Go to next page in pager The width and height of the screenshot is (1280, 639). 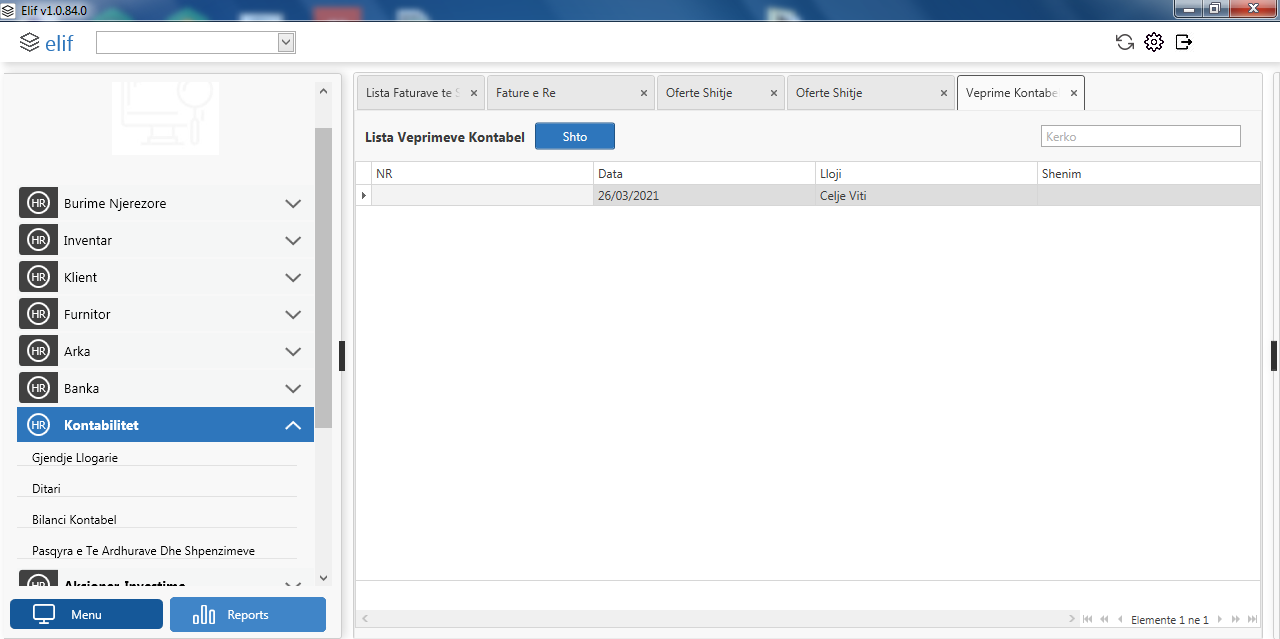1220,620
